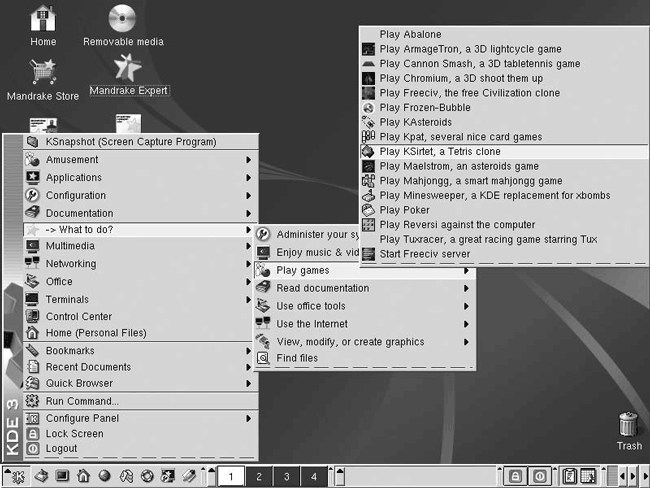Launch Play KSirtet, a Tetris clone
The image size is (650, 488).
point(504,151)
